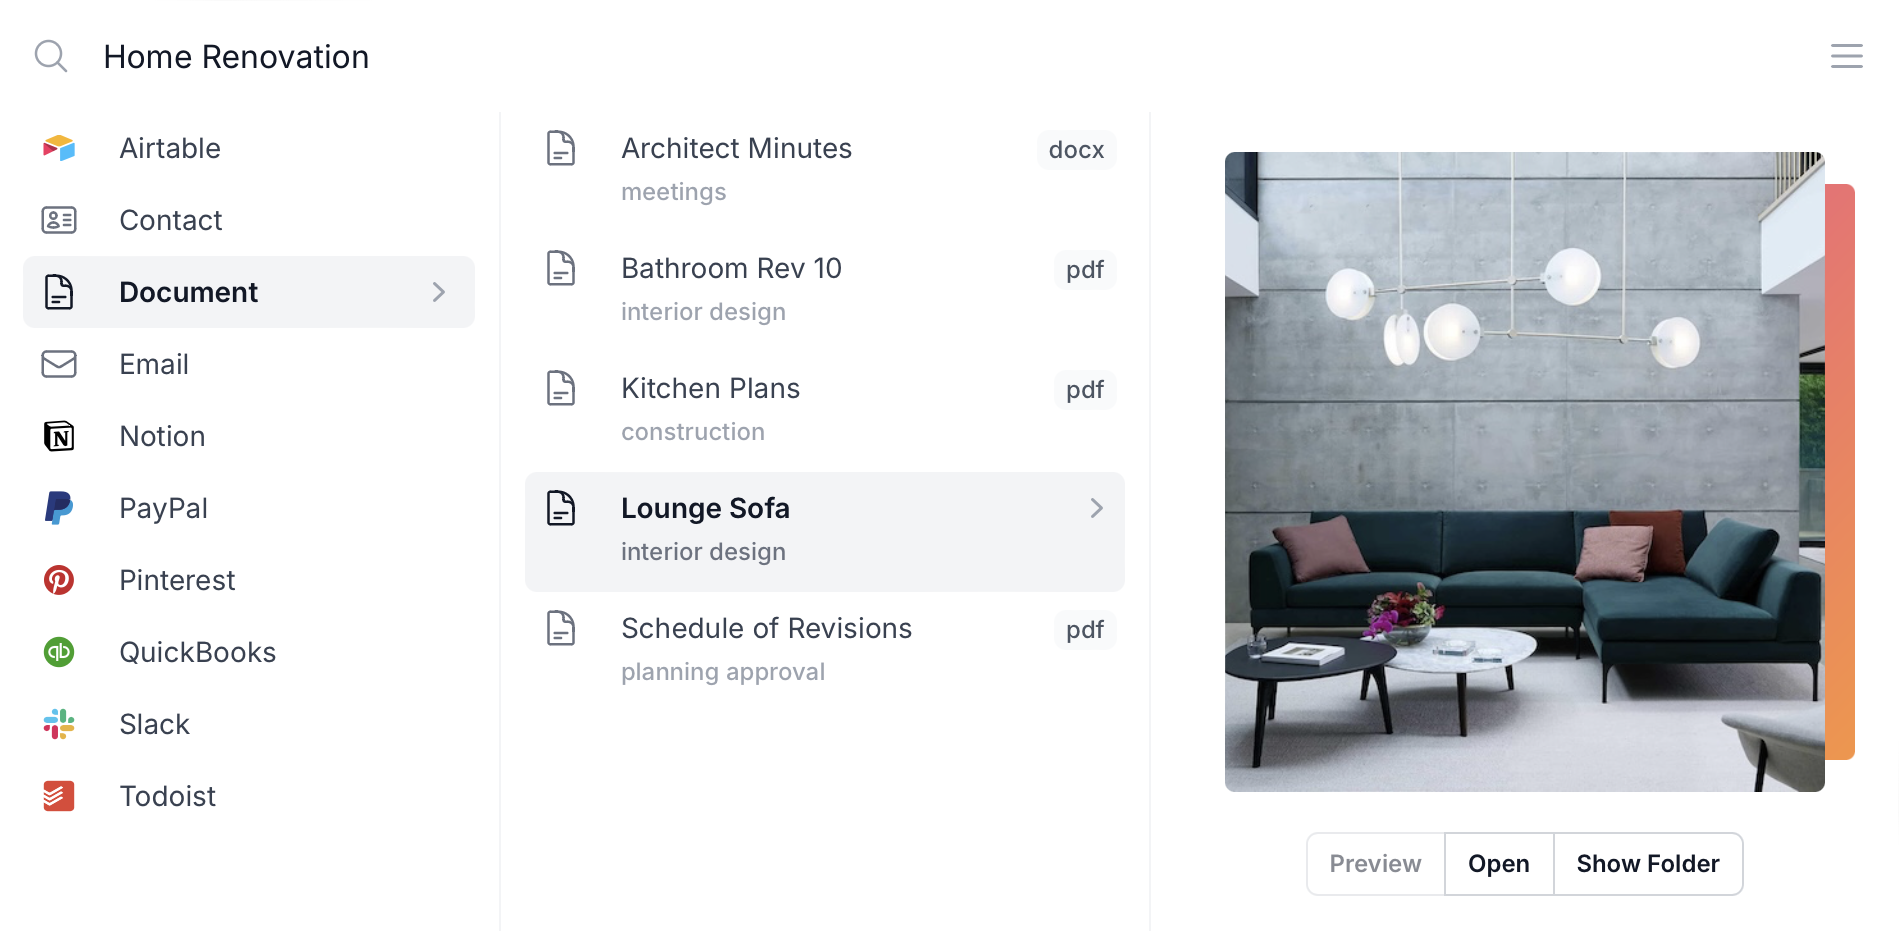Click the Show Folder button

(x=1647, y=863)
